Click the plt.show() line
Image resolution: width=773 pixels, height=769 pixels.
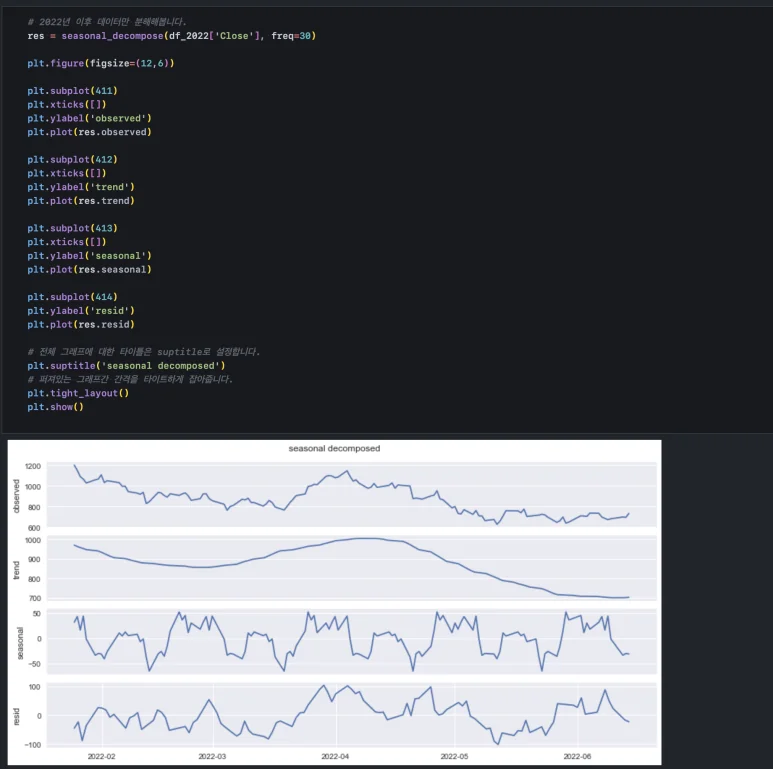[x=55, y=407]
